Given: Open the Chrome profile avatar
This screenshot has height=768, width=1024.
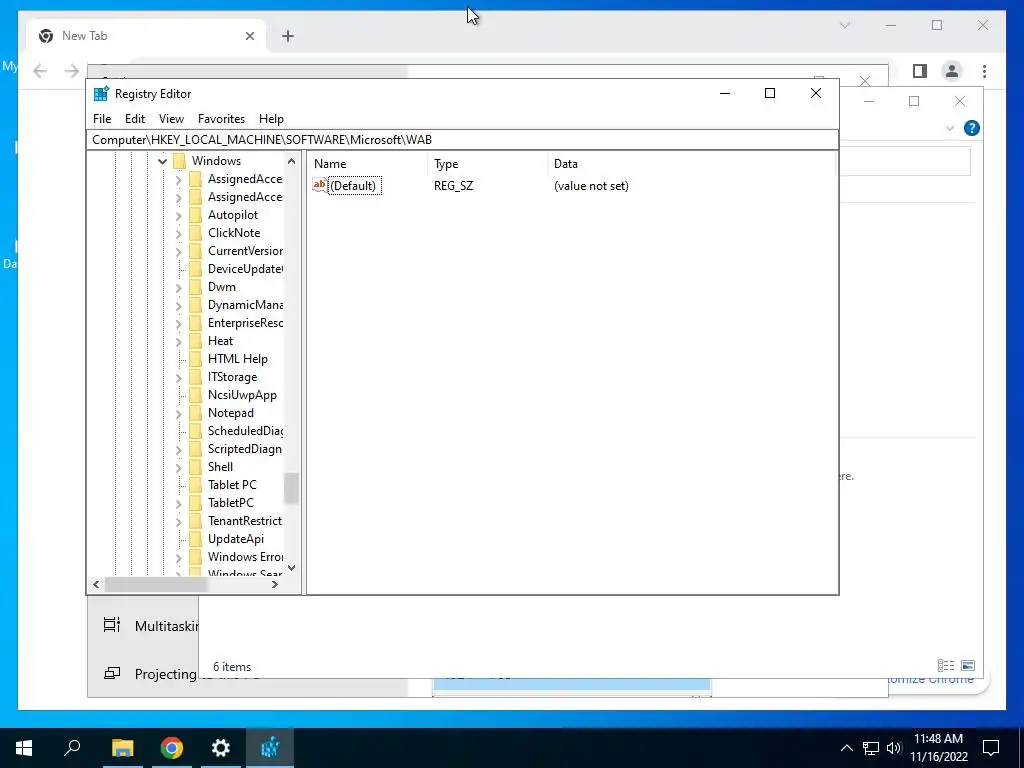Looking at the screenshot, I should (x=952, y=71).
